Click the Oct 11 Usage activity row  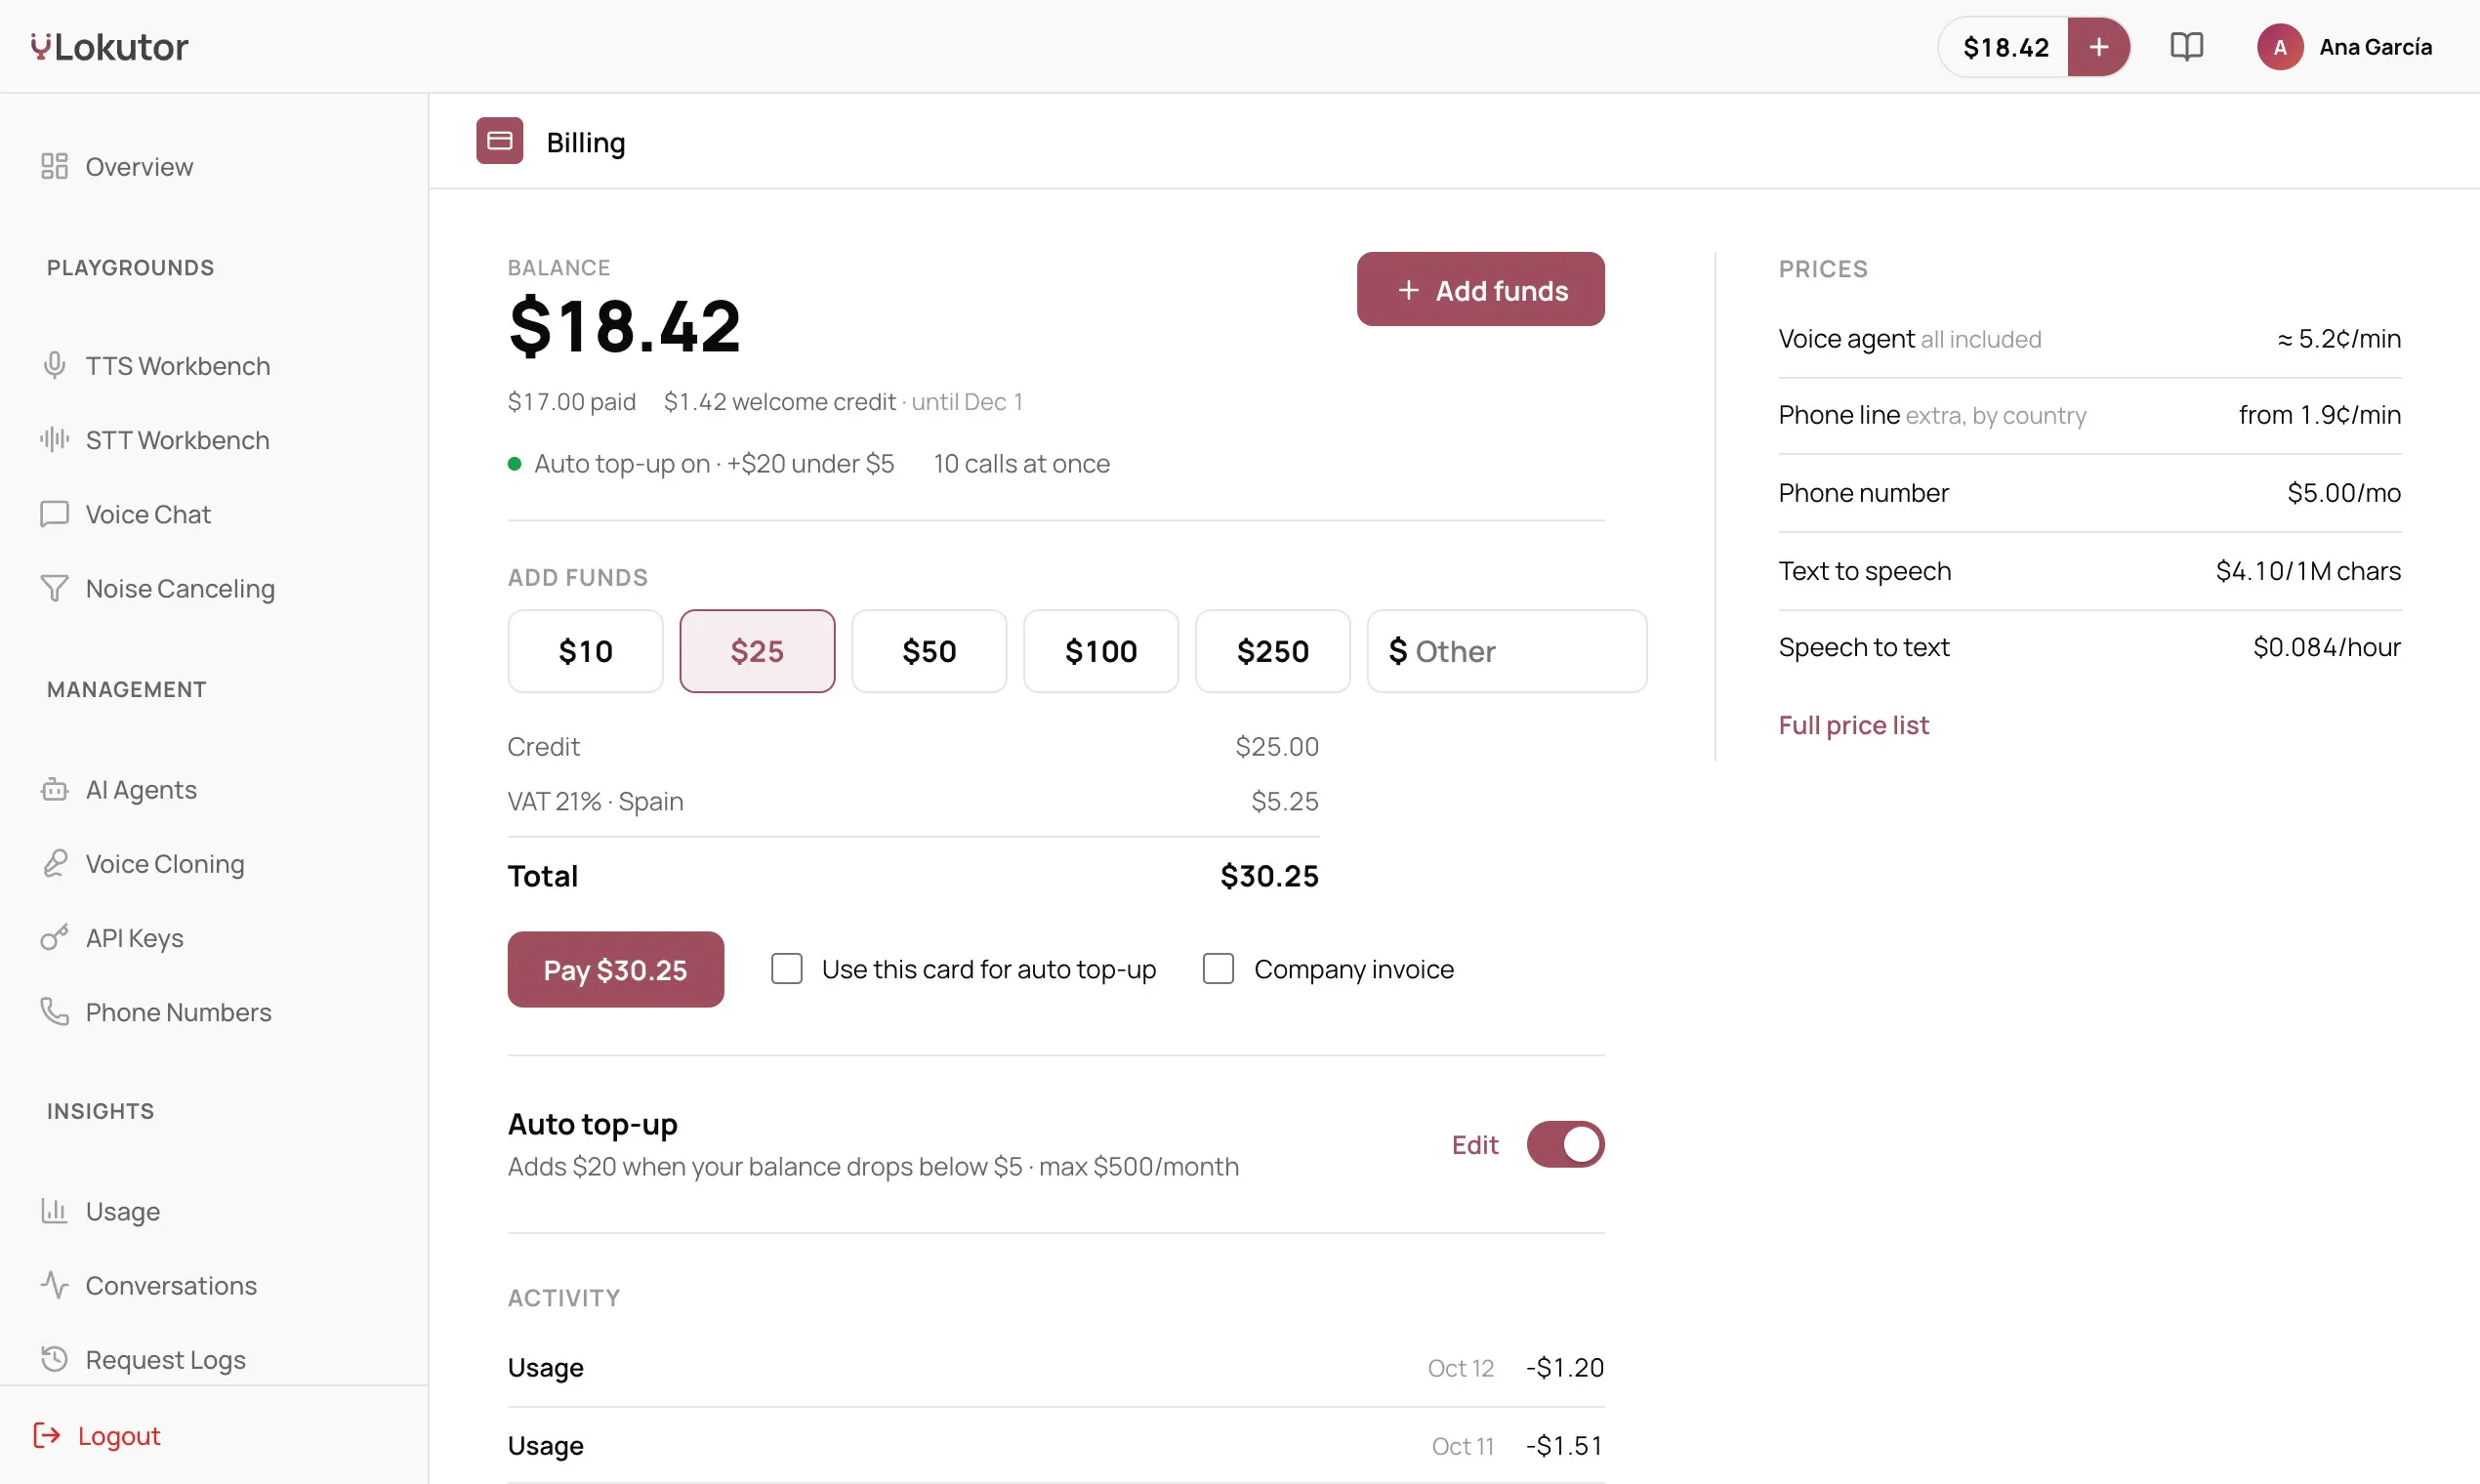(1055, 1445)
